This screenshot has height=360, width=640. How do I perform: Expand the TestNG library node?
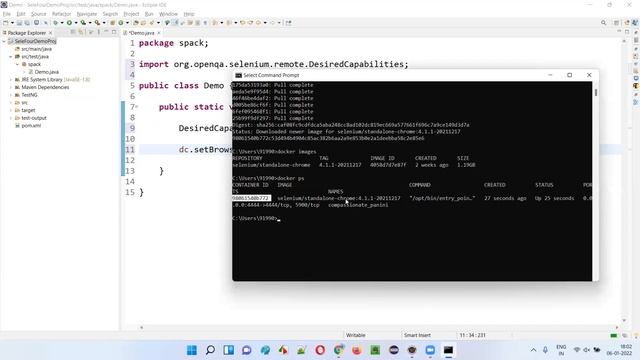click(x=11, y=95)
